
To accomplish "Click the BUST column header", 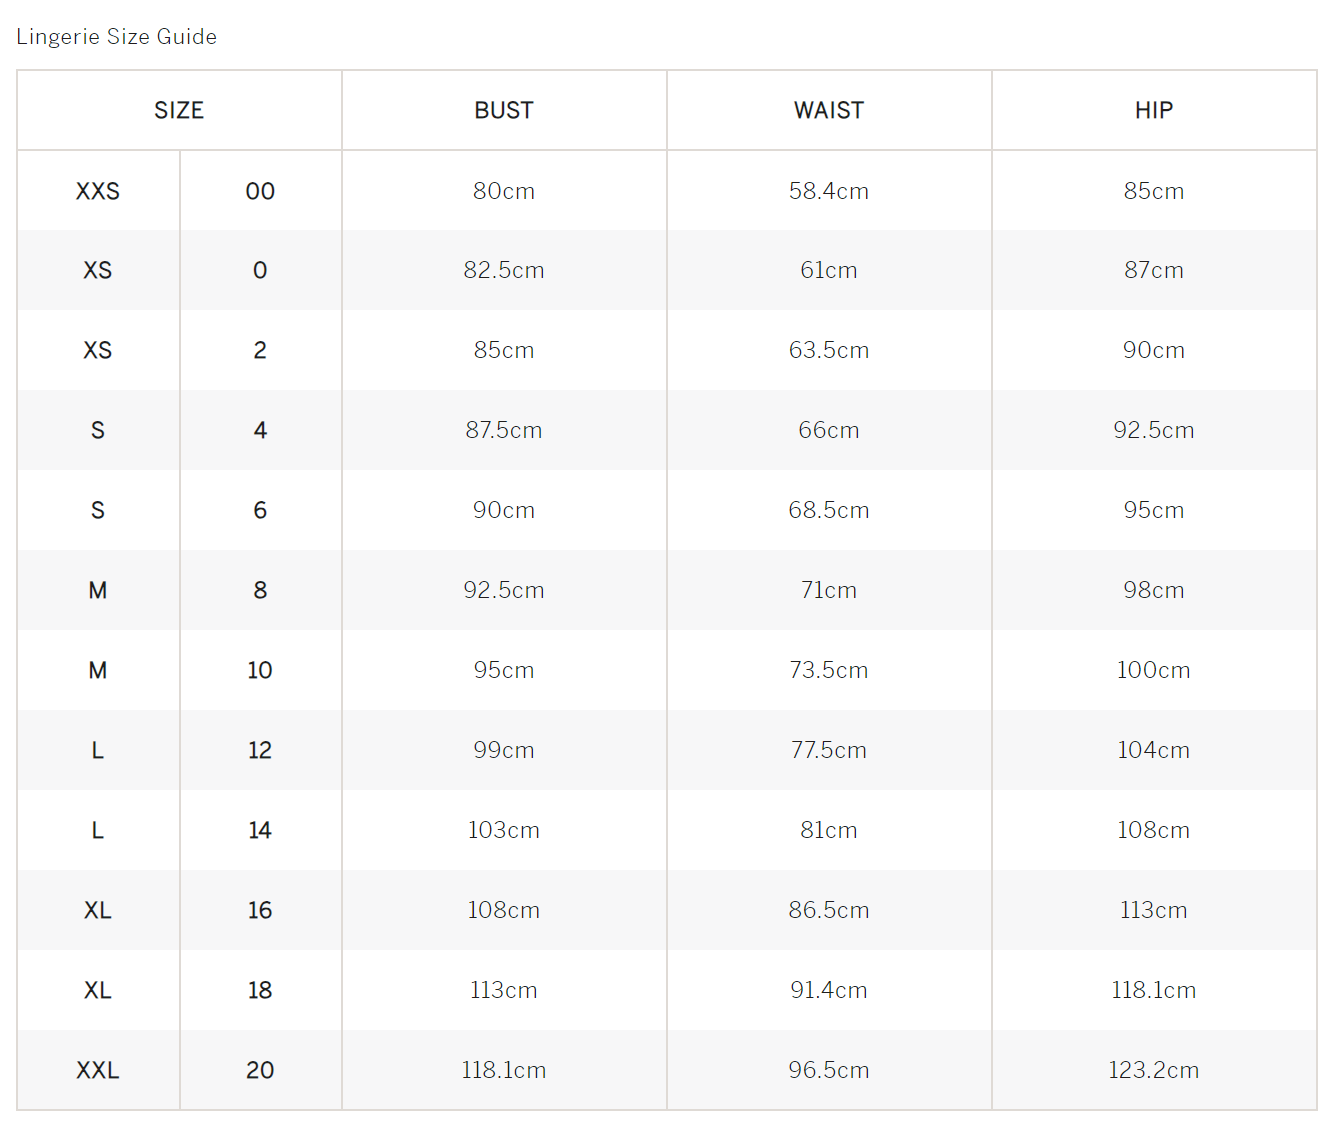I will tap(504, 111).
